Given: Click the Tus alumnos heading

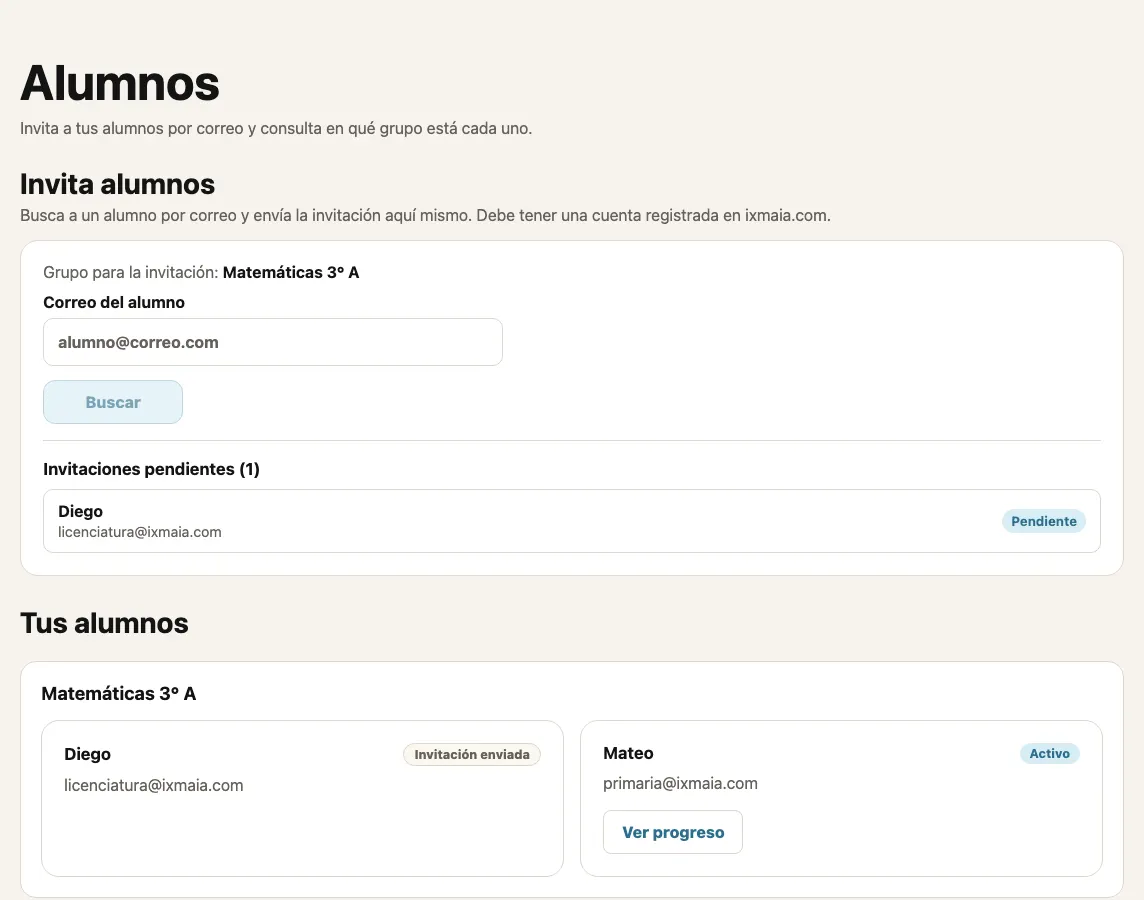Looking at the screenshot, I should pos(104,624).
